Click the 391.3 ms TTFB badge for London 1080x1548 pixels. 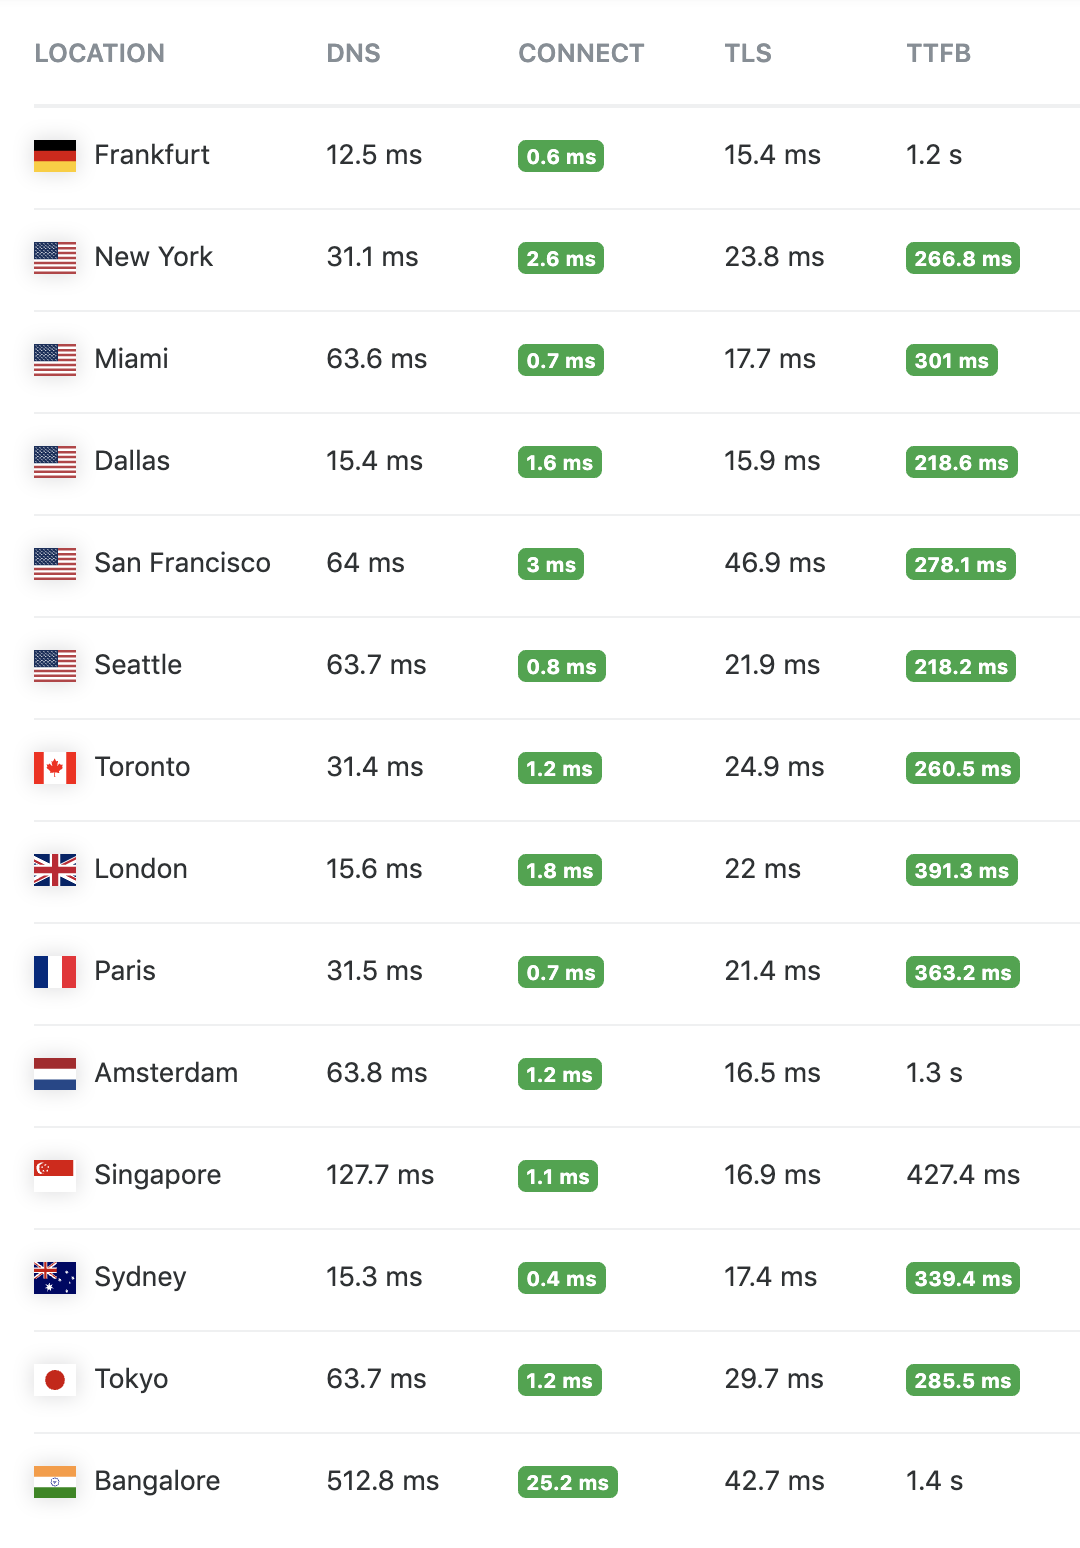point(962,870)
